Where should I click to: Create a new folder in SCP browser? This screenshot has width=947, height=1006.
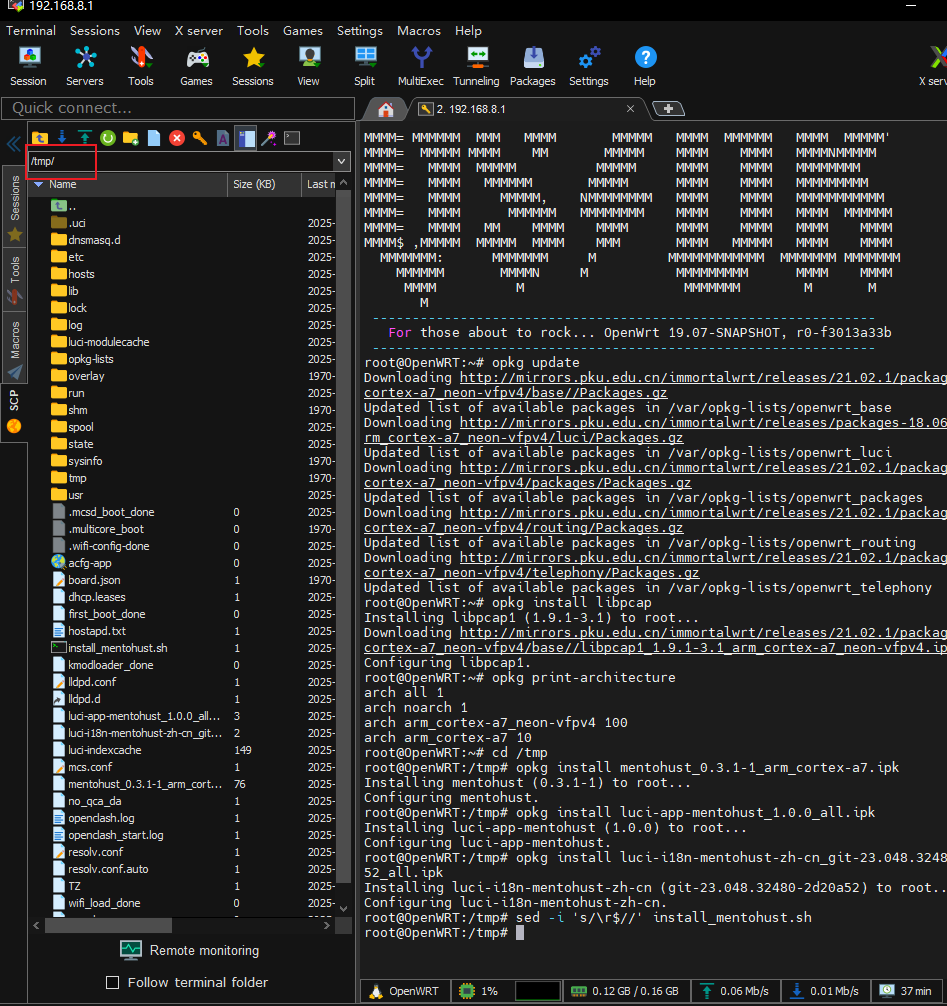click(x=130, y=138)
